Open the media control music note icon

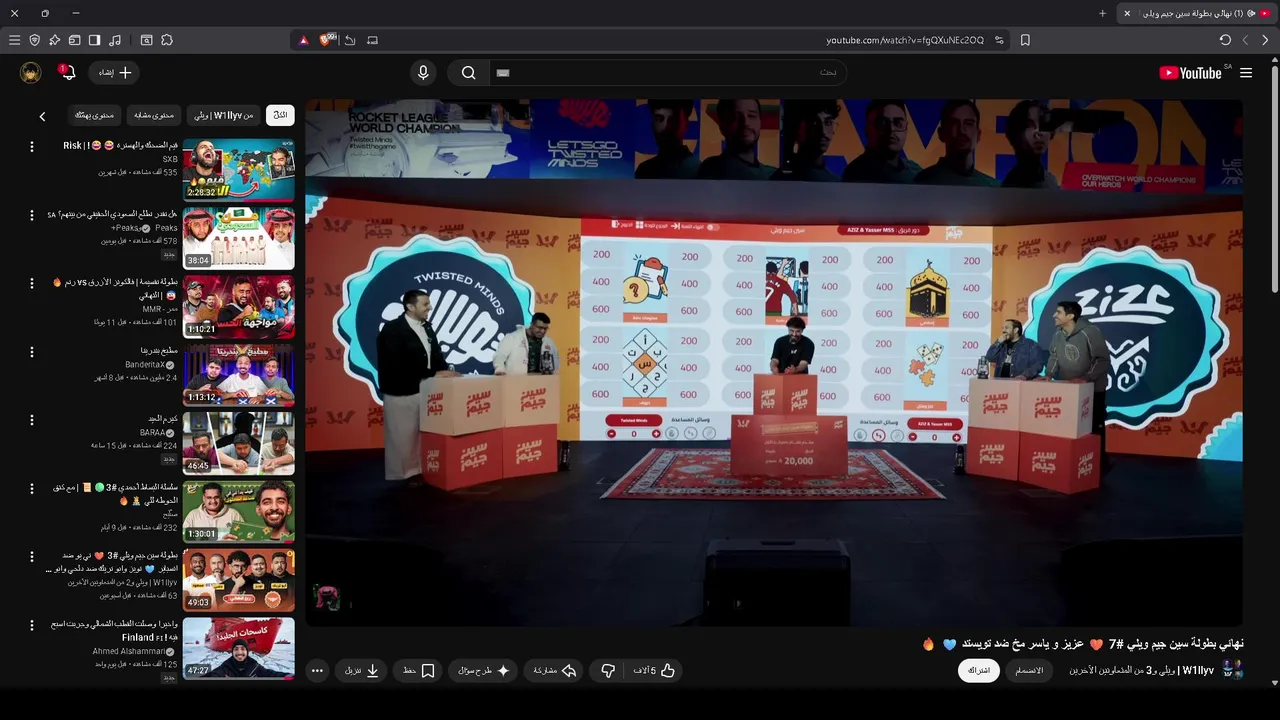[115, 40]
